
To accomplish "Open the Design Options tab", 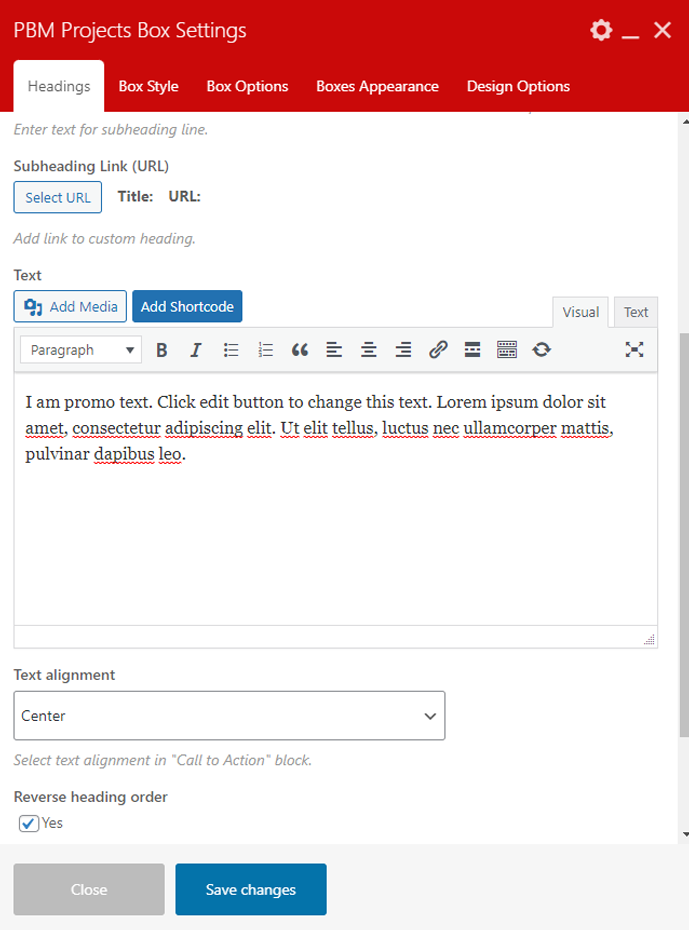I will tap(518, 86).
